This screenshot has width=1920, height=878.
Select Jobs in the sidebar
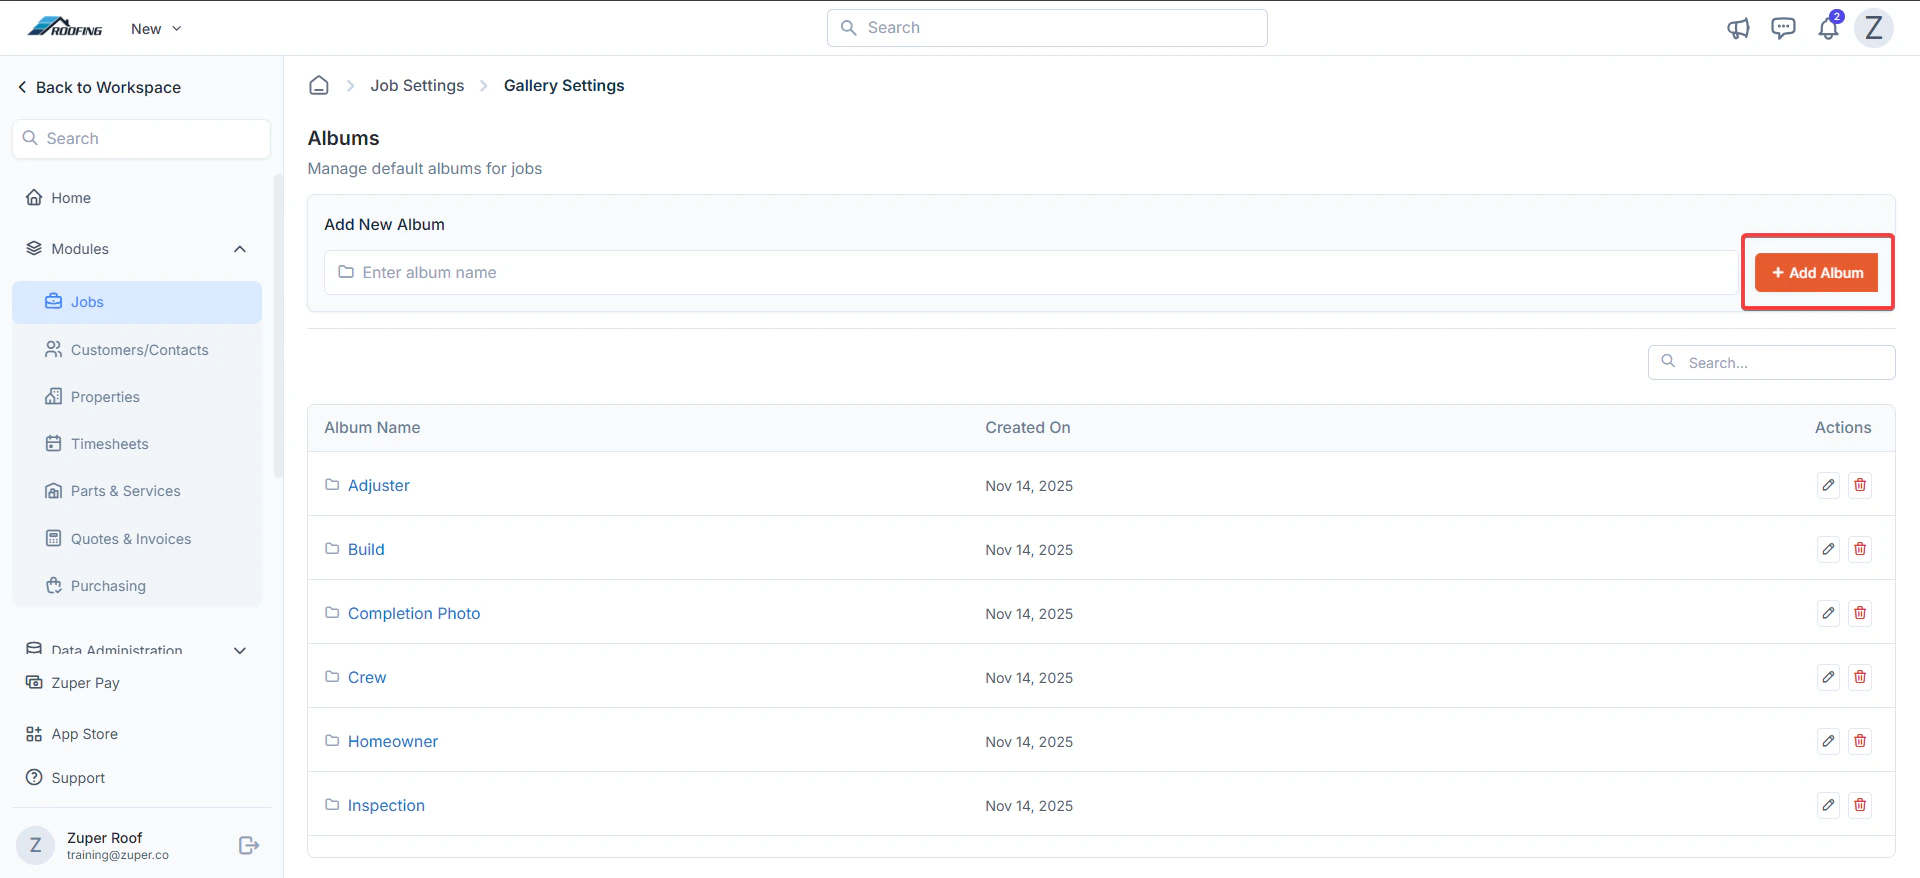click(x=137, y=302)
